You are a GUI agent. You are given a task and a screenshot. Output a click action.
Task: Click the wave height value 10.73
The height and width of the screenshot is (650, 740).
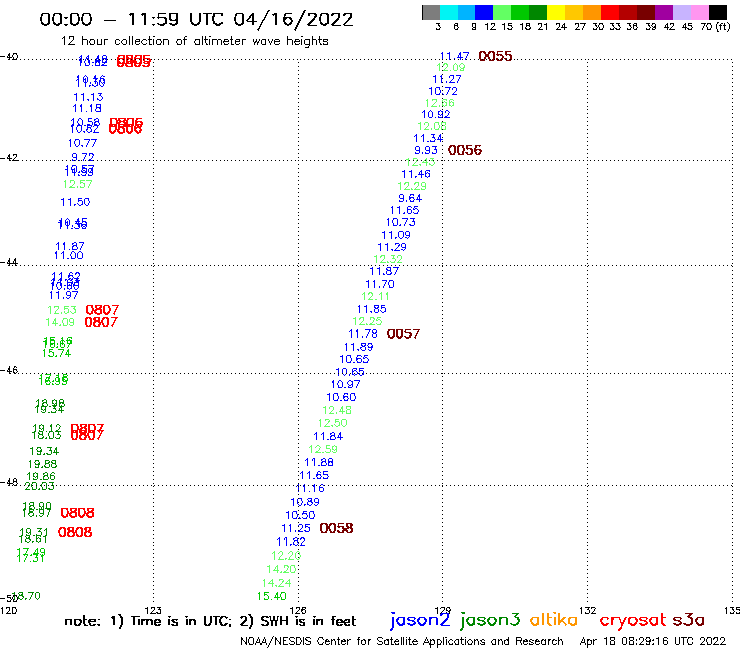[x=401, y=222]
